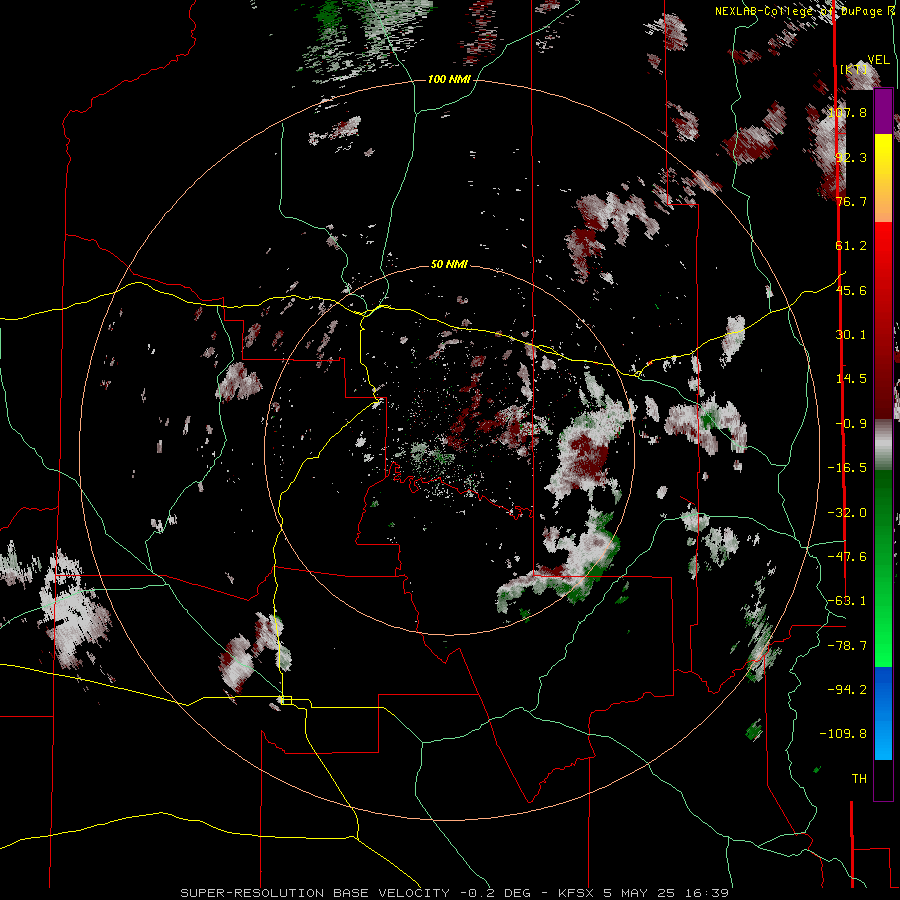This screenshot has height=900, width=900.
Task: Select the -16.5 value on velocity scale
Action: (x=847, y=468)
